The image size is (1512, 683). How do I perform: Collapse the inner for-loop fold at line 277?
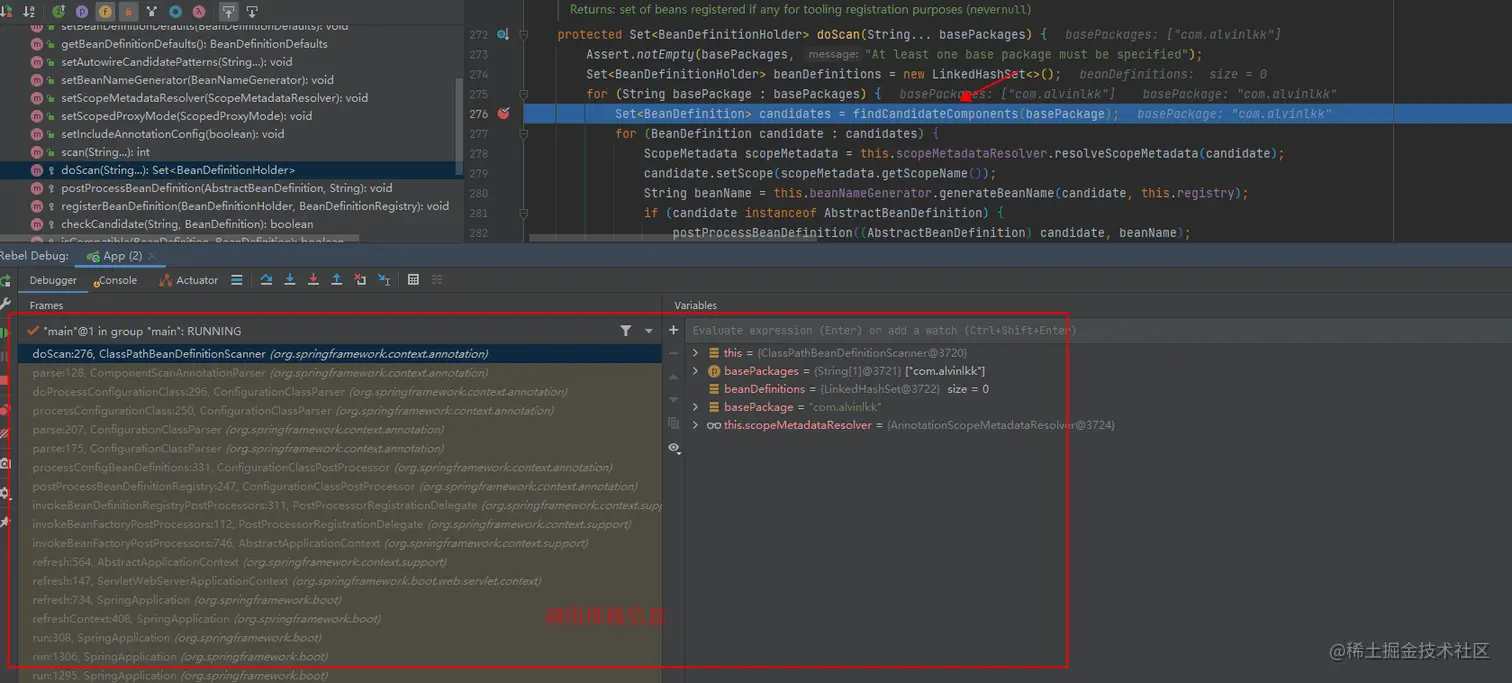point(523,133)
